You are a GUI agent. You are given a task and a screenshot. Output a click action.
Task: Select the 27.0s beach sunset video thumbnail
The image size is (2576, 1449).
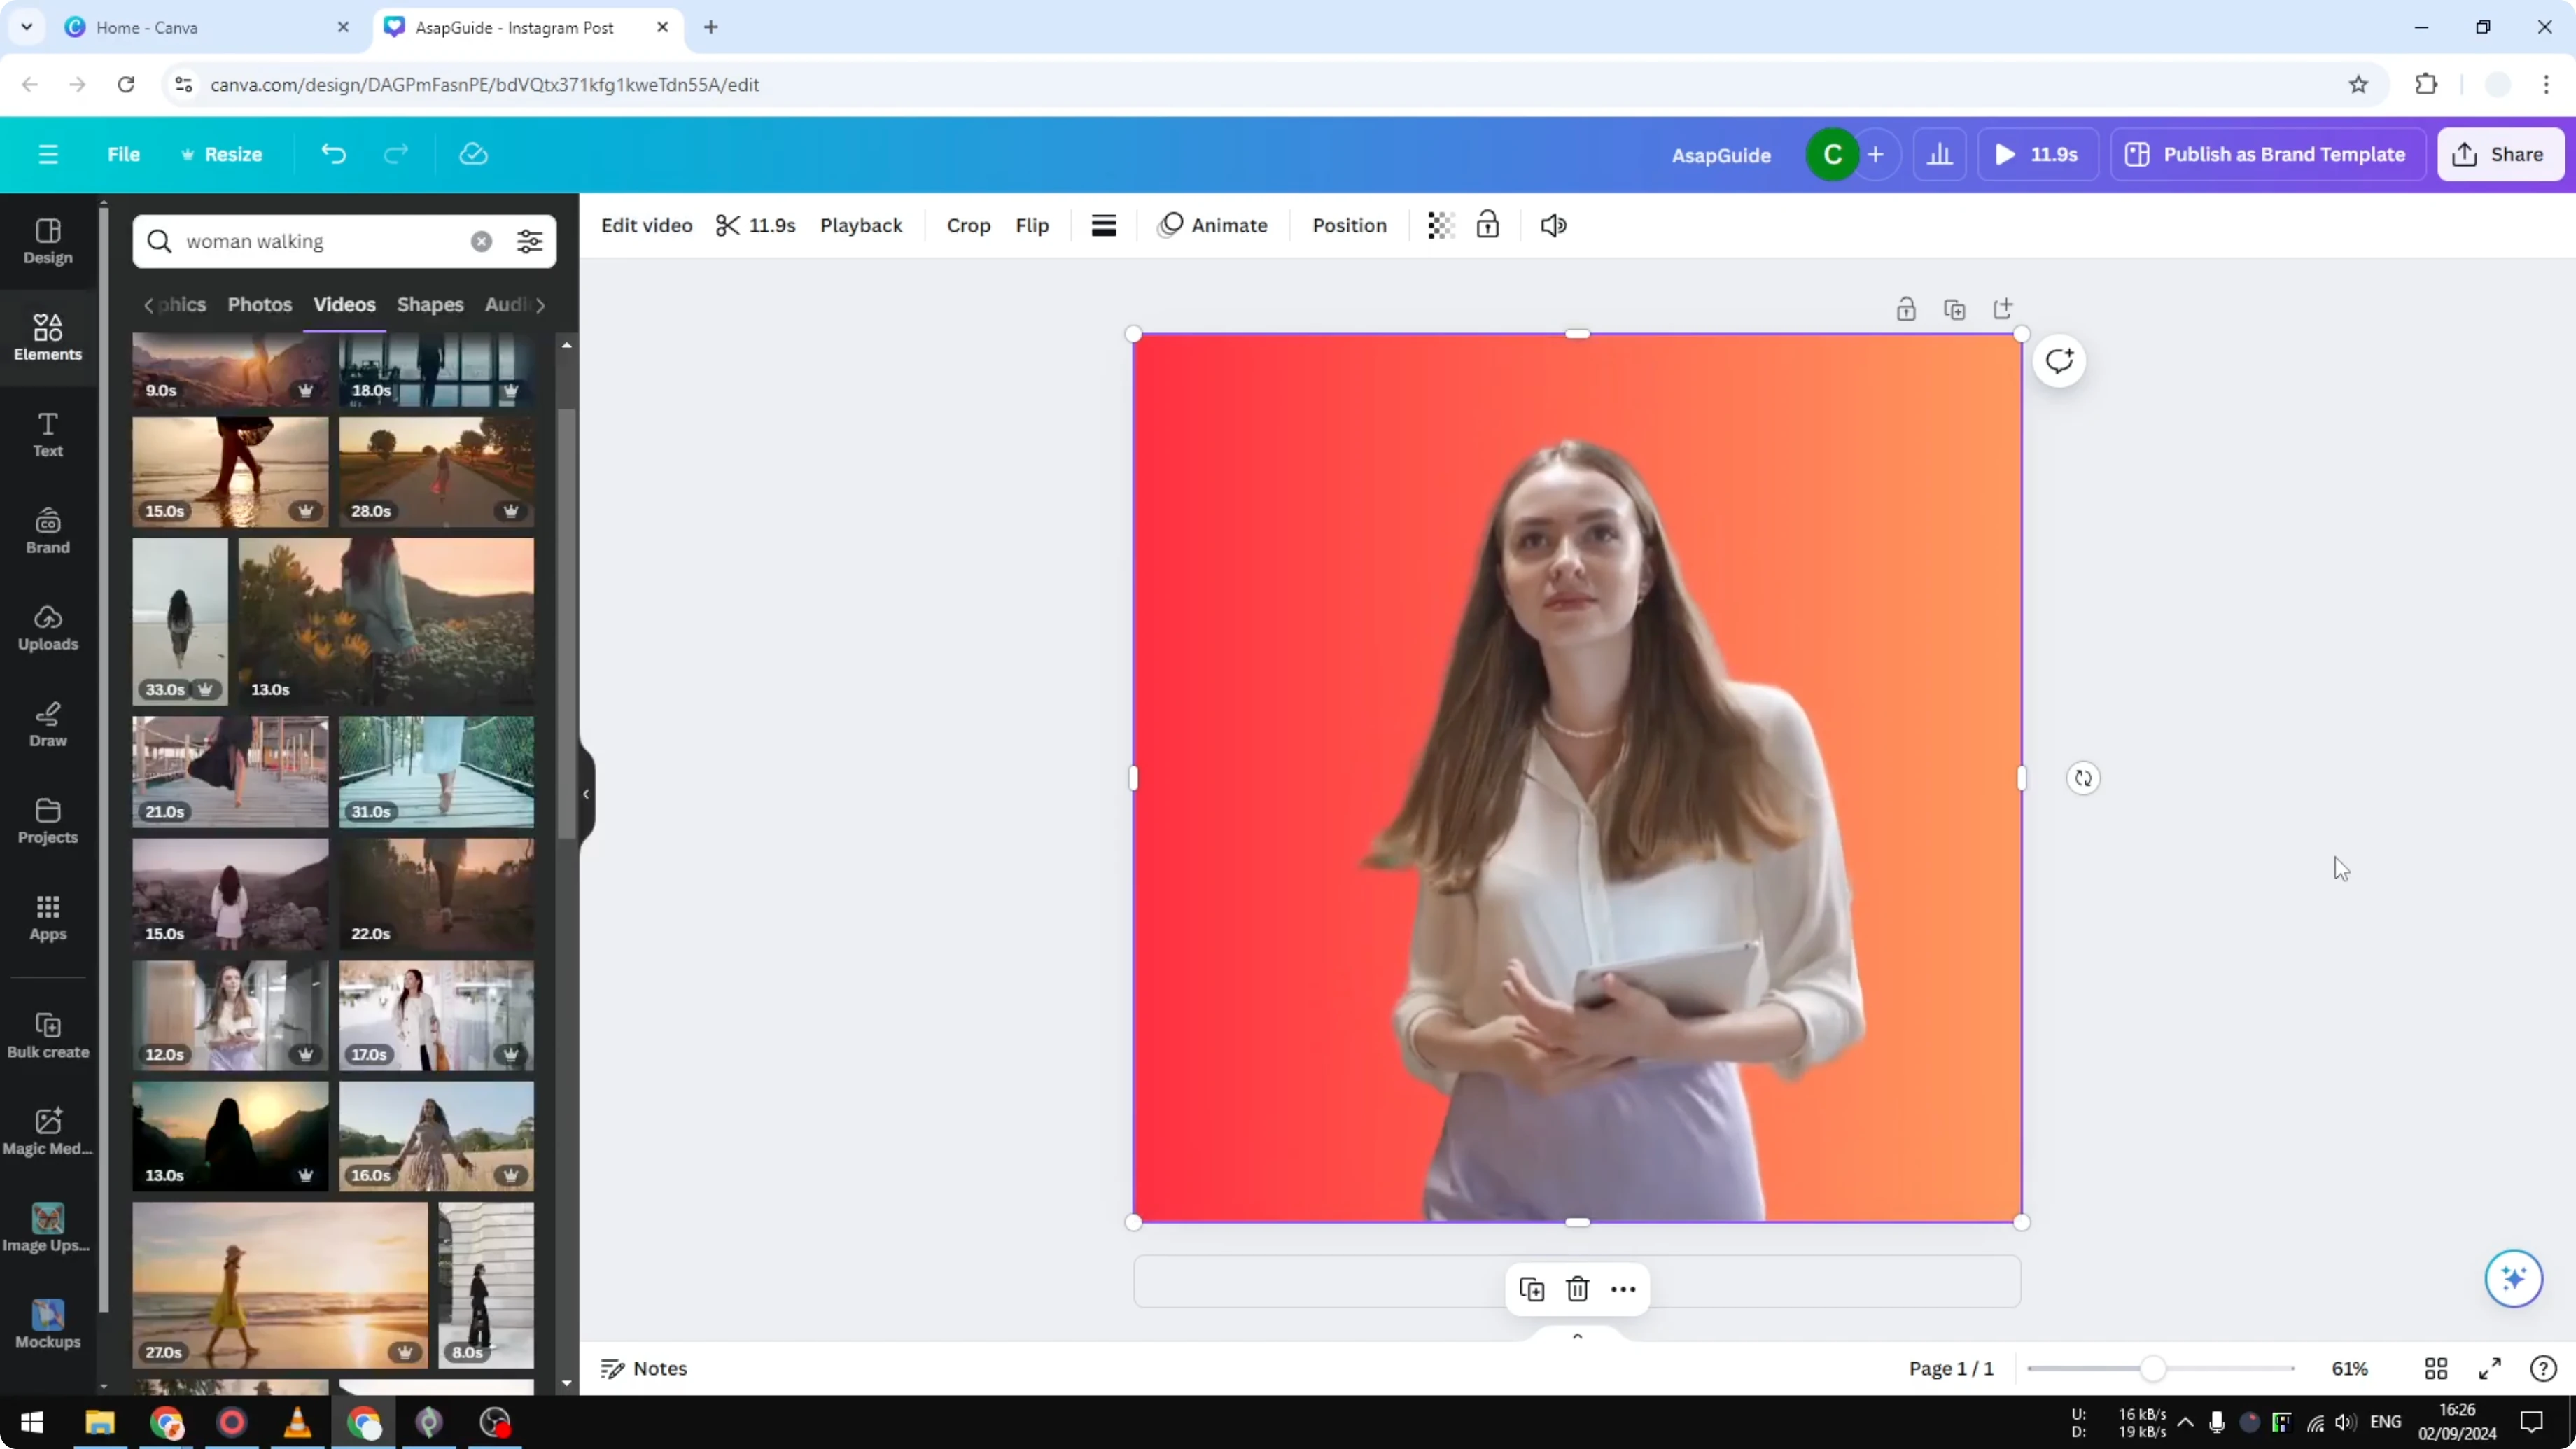(x=280, y=1285)
